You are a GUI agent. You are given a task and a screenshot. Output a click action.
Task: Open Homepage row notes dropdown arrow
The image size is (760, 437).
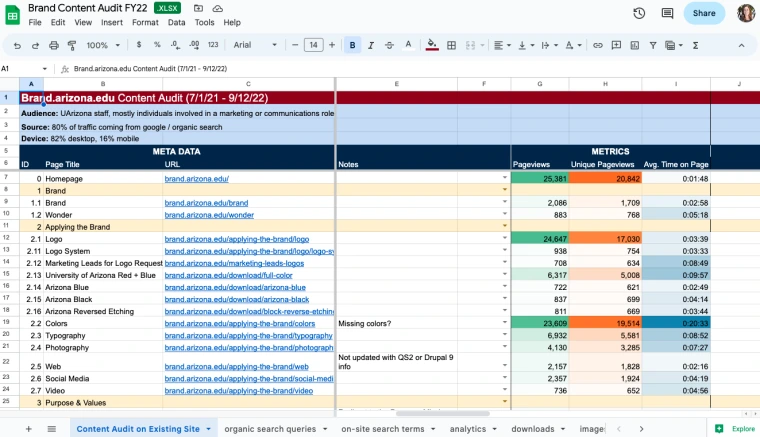(505, 178)
